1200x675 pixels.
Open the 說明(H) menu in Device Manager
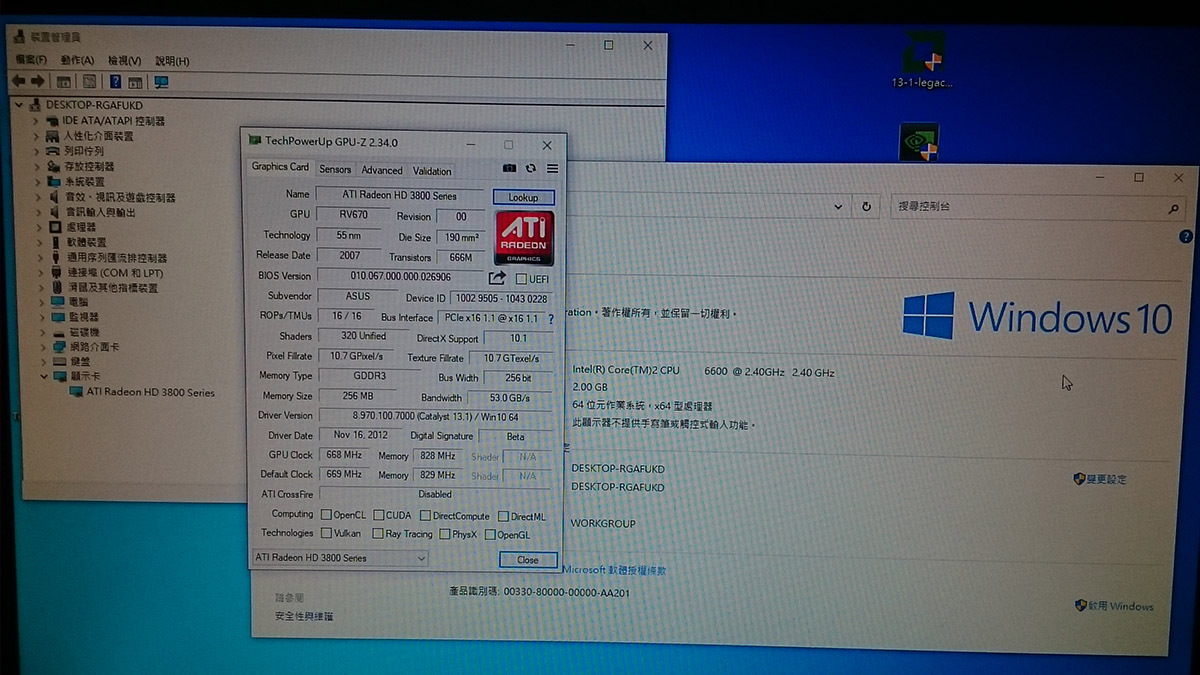pos(172,61)
